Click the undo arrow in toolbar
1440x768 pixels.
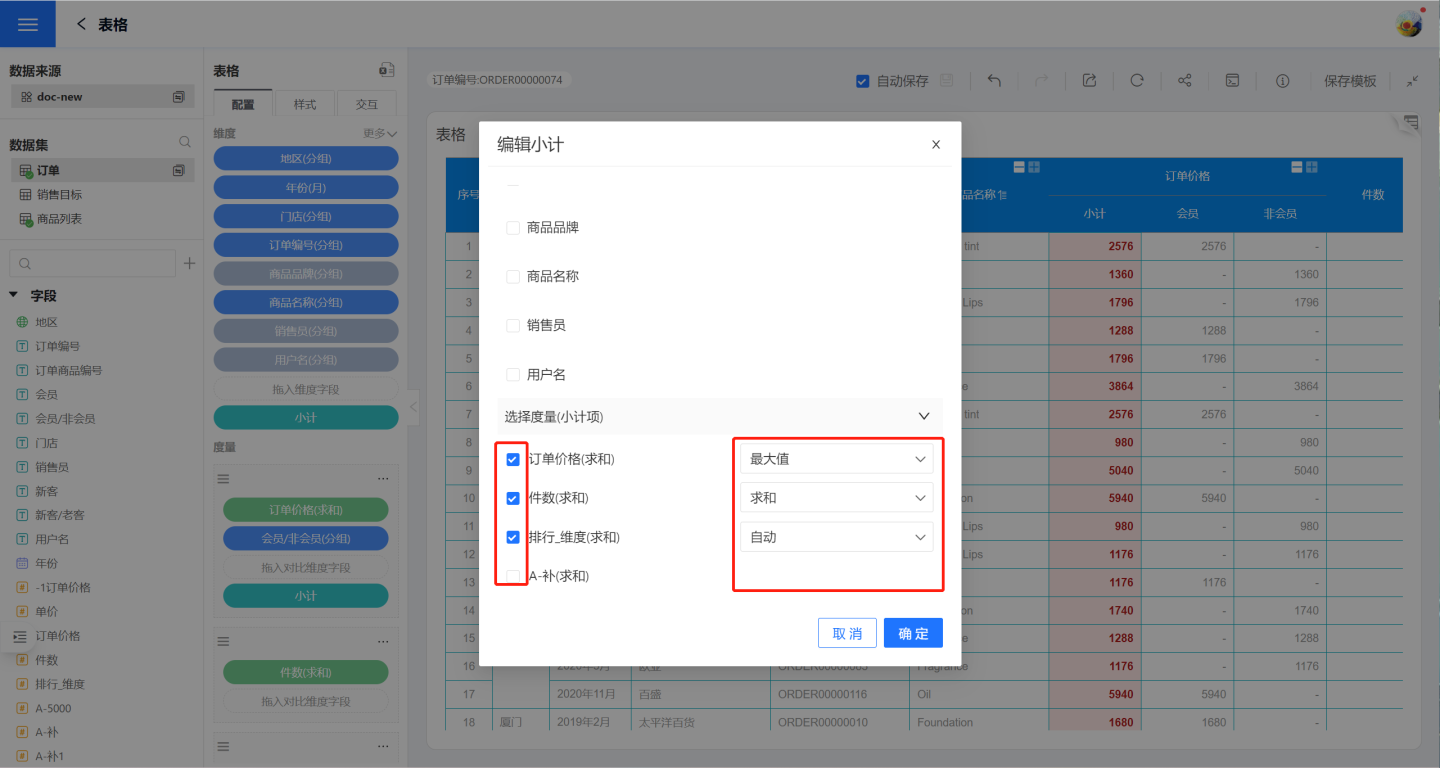click(994, 81)
